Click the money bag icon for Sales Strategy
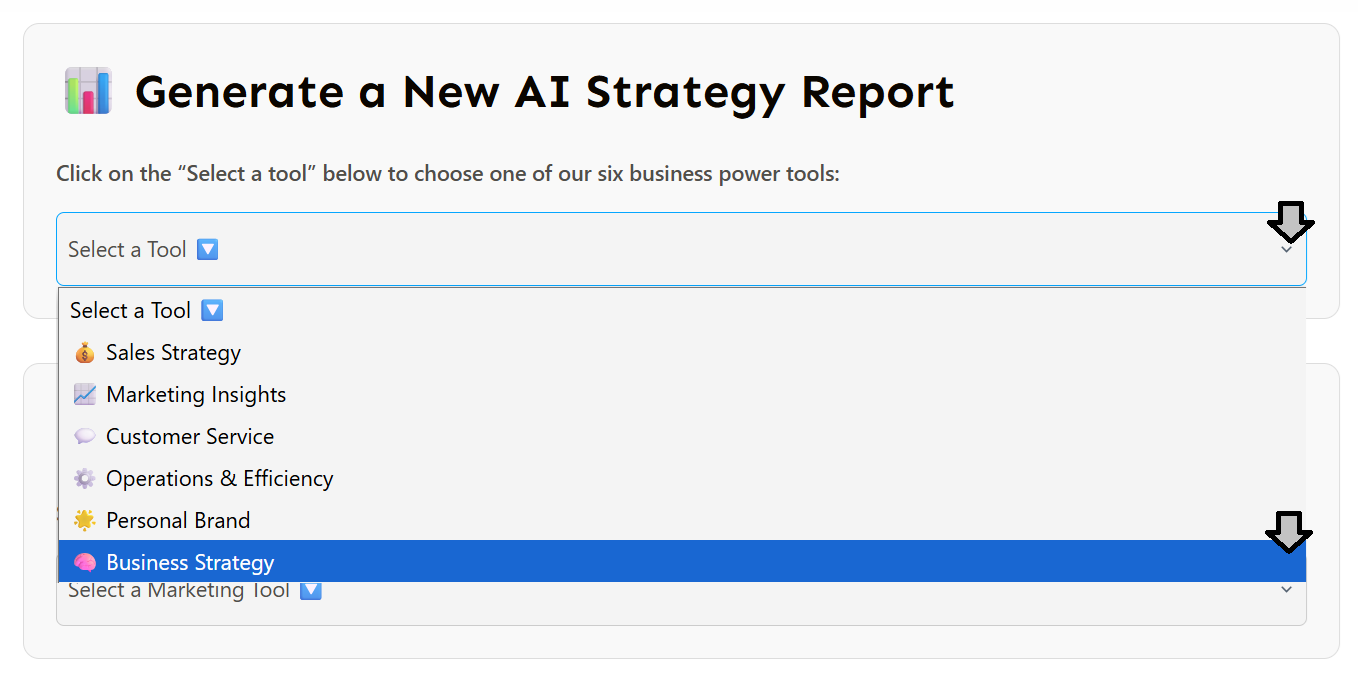This screenshot has height=680, width=1358. (85, 353)
